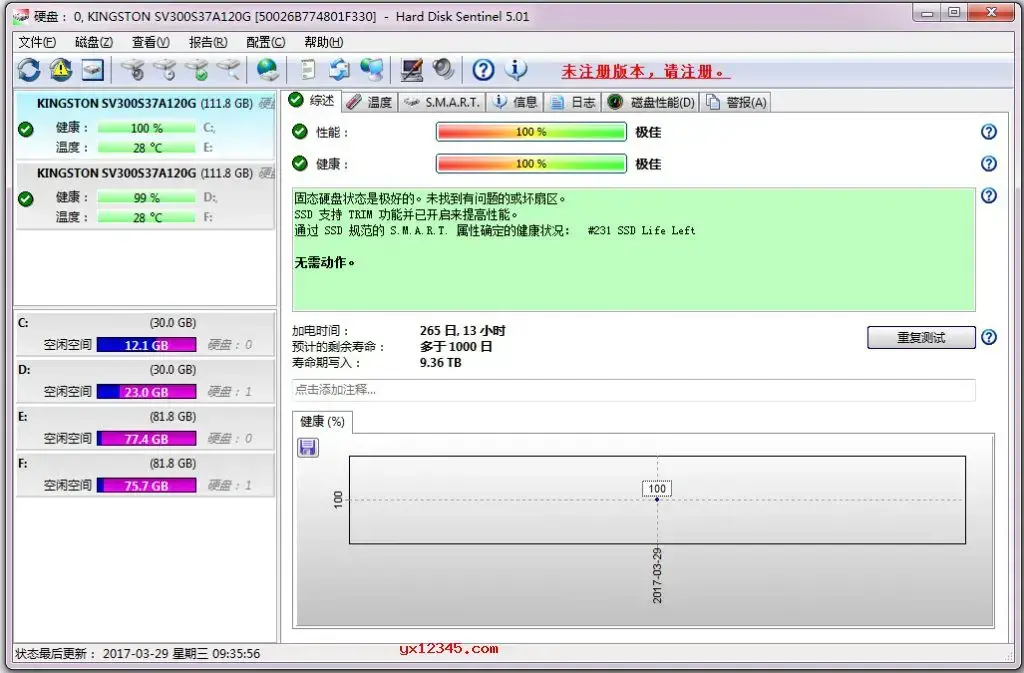
Task: Switch to the S.M.A.R.T. tab
Action: 441,102
